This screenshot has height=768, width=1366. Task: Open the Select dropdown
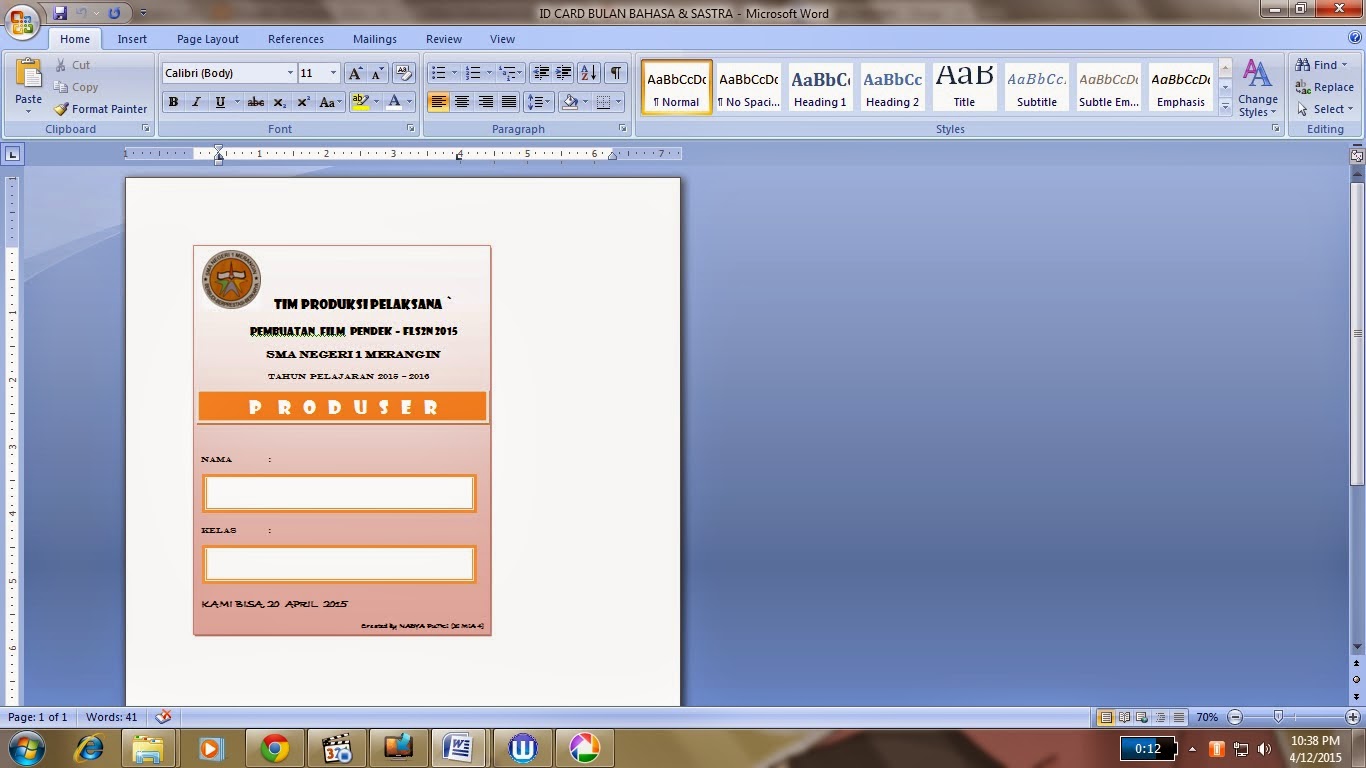click(1324, 109)
